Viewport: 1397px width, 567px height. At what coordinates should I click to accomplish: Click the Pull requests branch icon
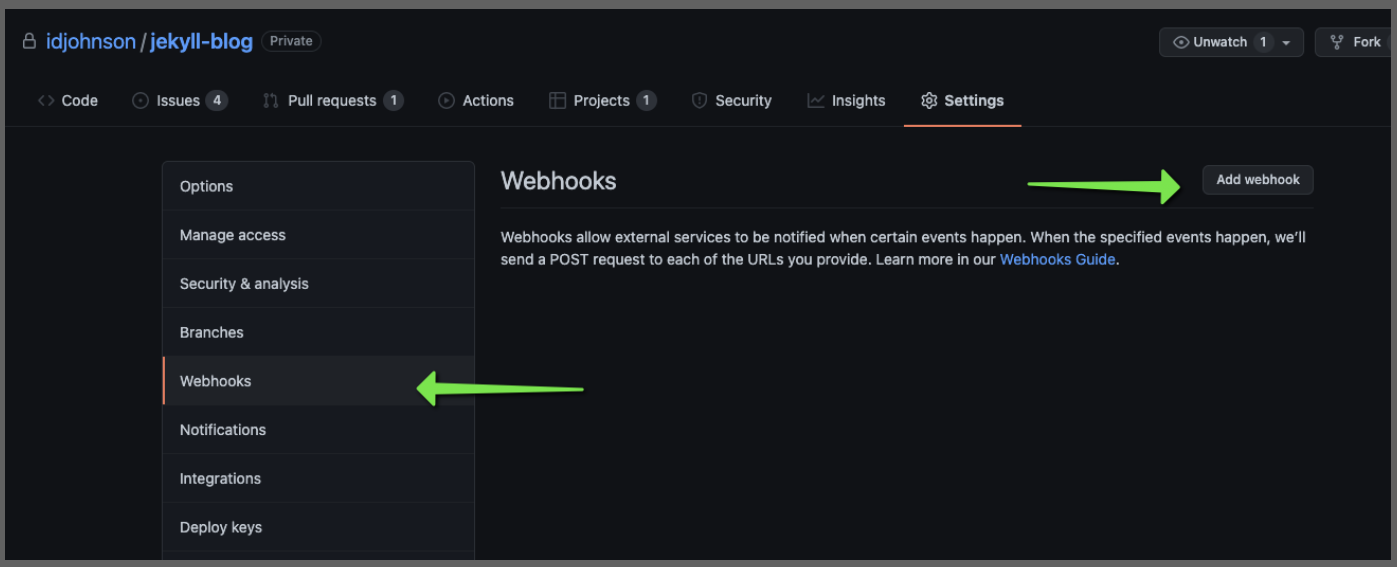tap(271, 100)
